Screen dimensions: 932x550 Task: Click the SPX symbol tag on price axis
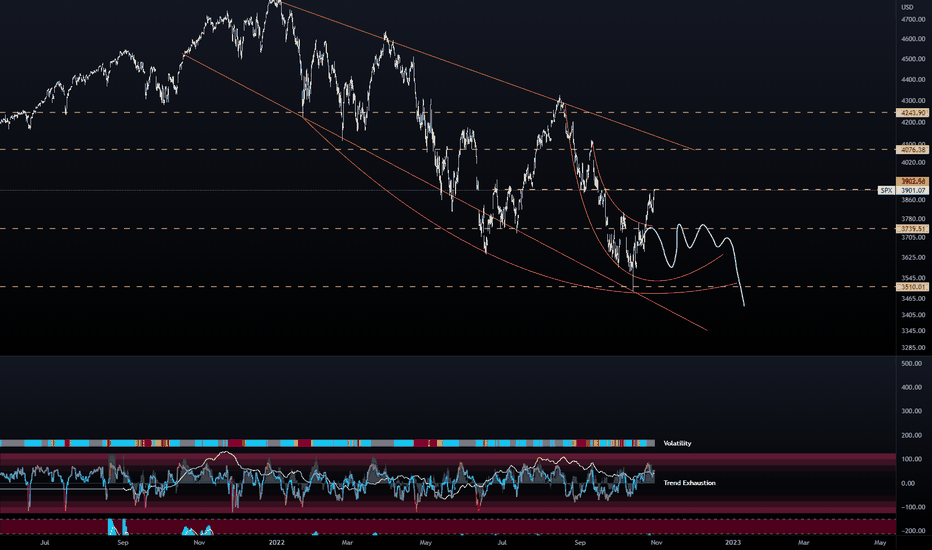click(886, 190)
